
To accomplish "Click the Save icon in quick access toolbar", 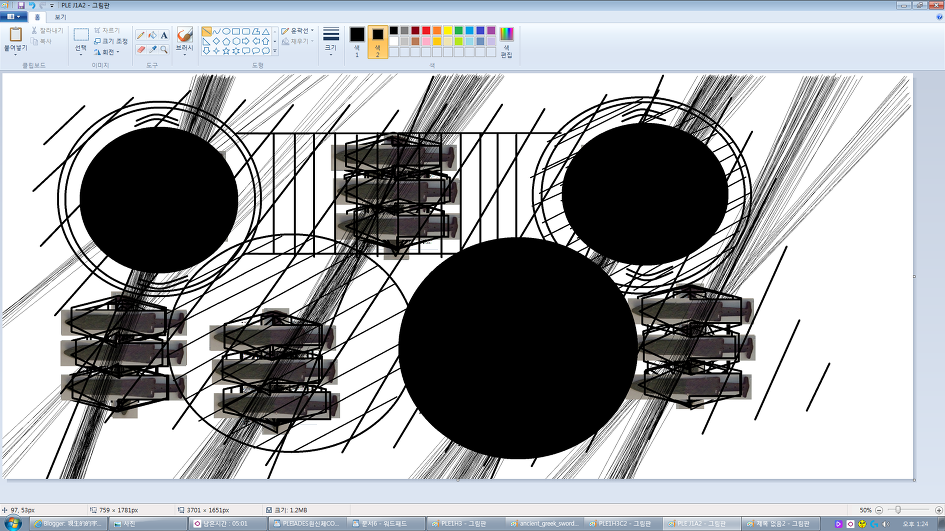I will [20, 5].
